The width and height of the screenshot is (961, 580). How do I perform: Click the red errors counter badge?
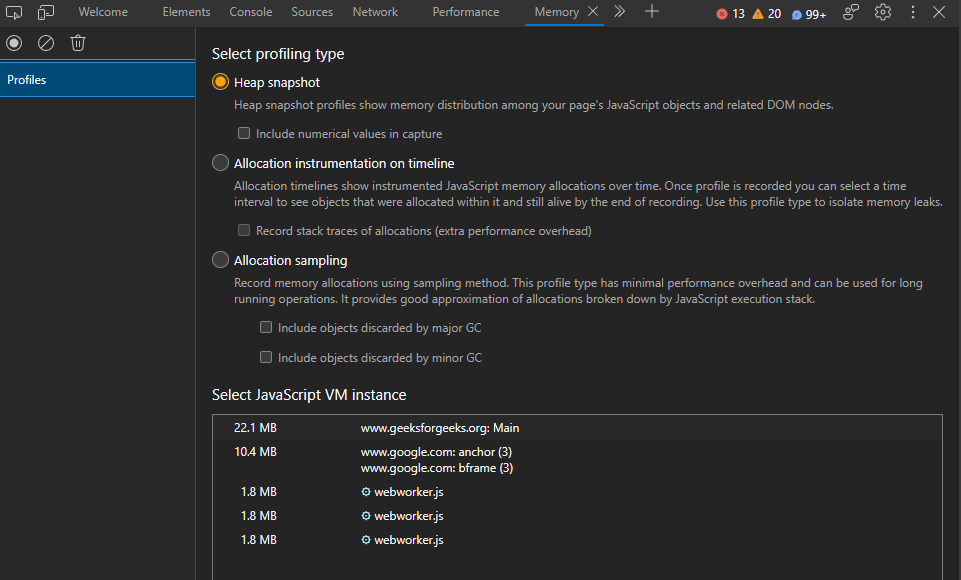point(731,13)
